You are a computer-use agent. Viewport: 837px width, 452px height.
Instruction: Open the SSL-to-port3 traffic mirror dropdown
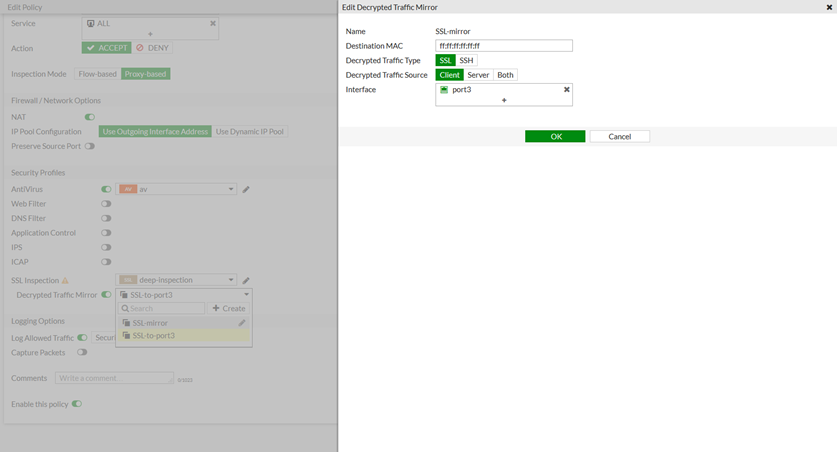[x=183, y=295]
